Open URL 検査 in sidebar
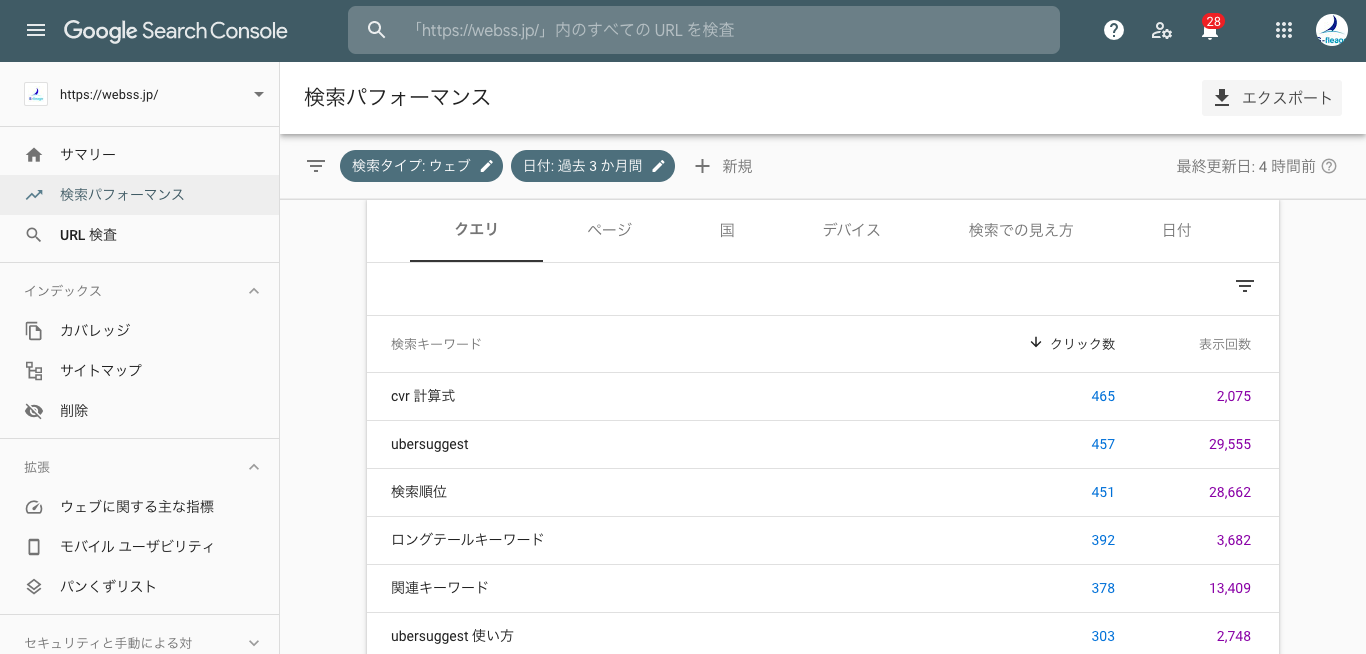This screenshot has height=654, width=1366. coord(139,235)
